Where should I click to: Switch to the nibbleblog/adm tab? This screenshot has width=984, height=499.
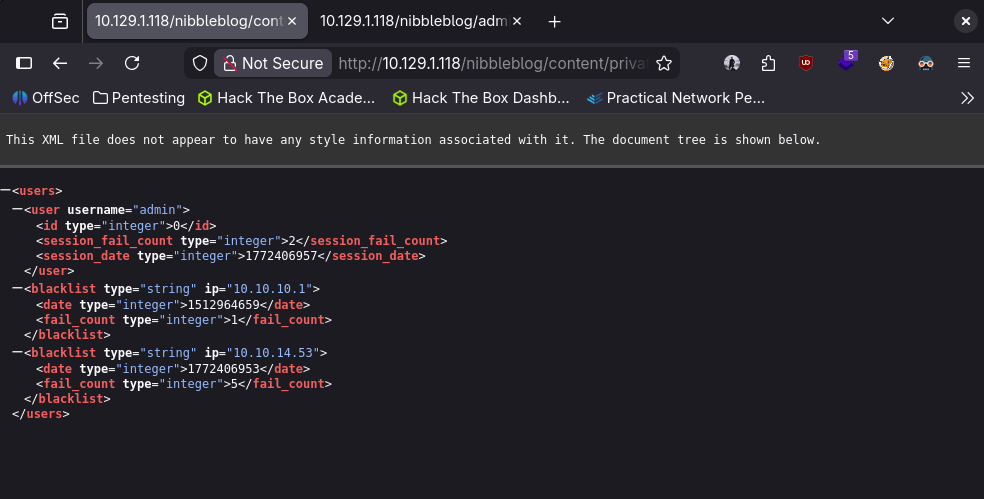pyautogui.click(x=420, y=21)
